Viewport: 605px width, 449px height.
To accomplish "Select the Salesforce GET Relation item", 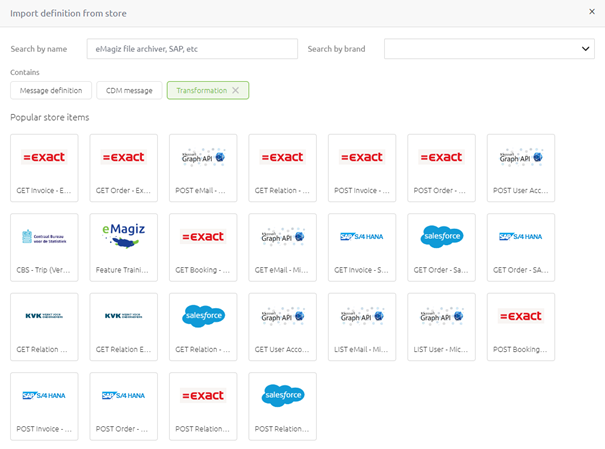I will [x=203, y=327].
